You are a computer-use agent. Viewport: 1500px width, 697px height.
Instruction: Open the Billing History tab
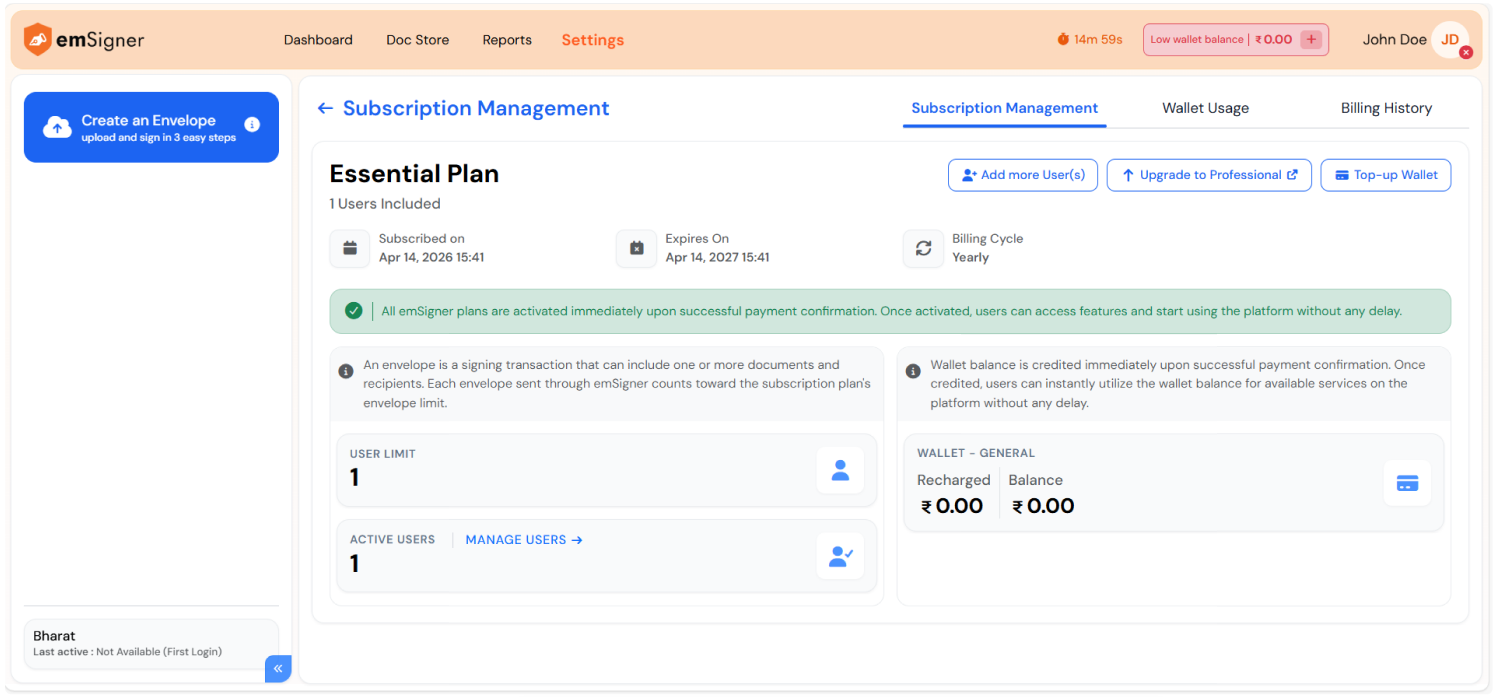(1386, 108)
